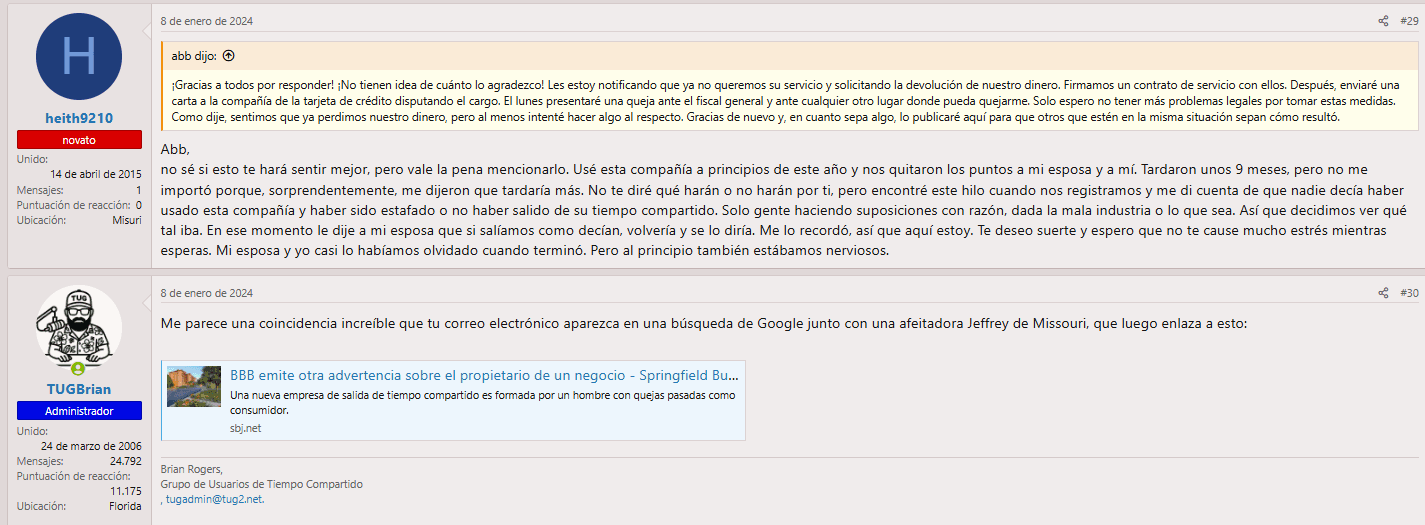Screen dimensions: 1425x525
Task: Click the "abb dijo:" quote header
Action: (x=194, y=56)
